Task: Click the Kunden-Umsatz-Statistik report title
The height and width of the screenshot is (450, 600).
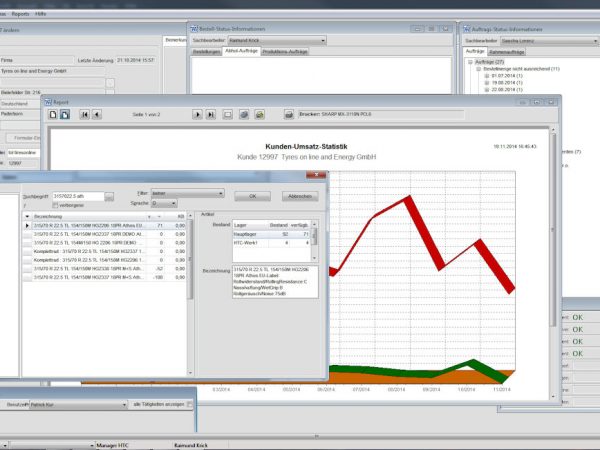Action: (307, 147)
